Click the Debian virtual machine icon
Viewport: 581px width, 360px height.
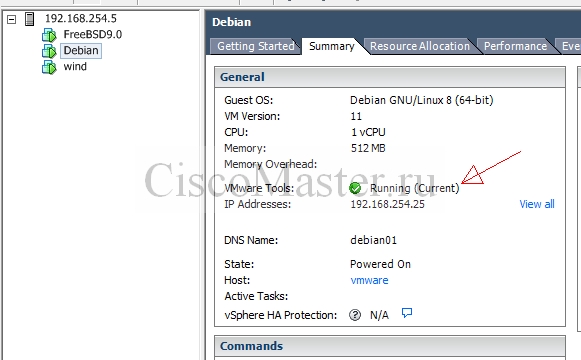49,51
